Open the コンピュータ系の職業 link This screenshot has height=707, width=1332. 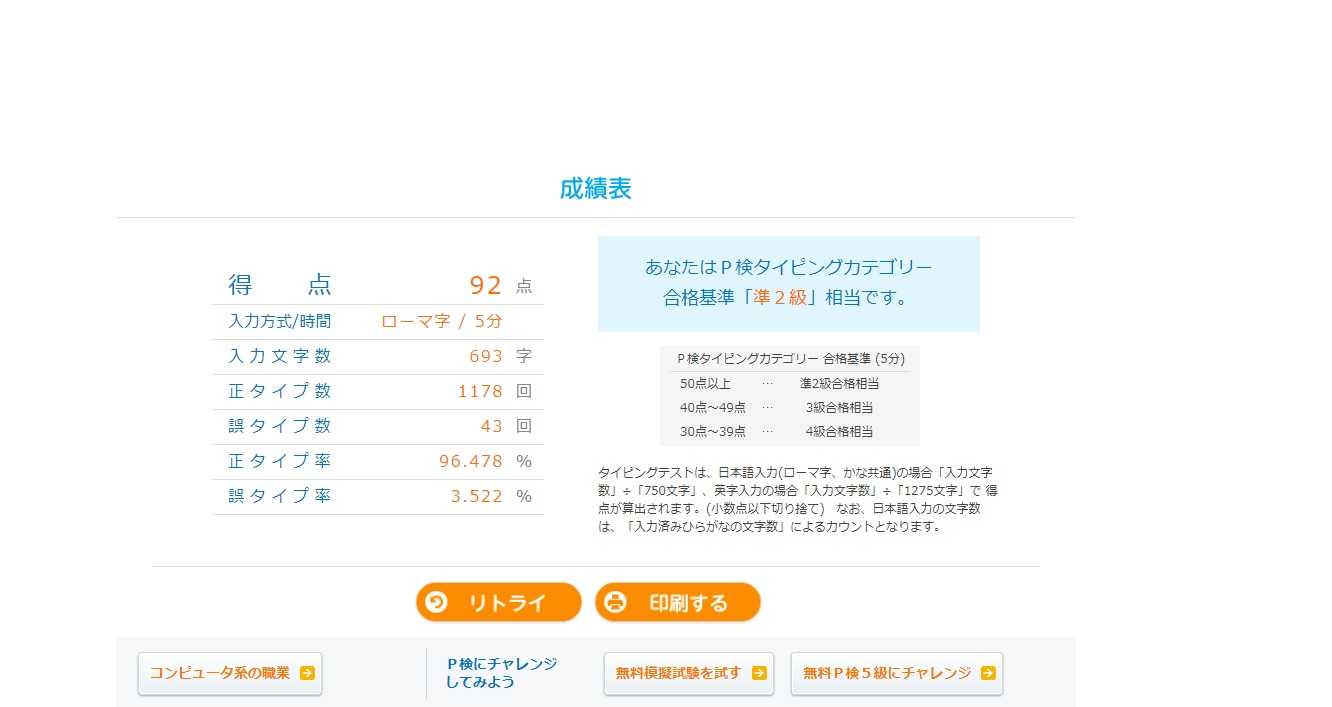(230, 673)
